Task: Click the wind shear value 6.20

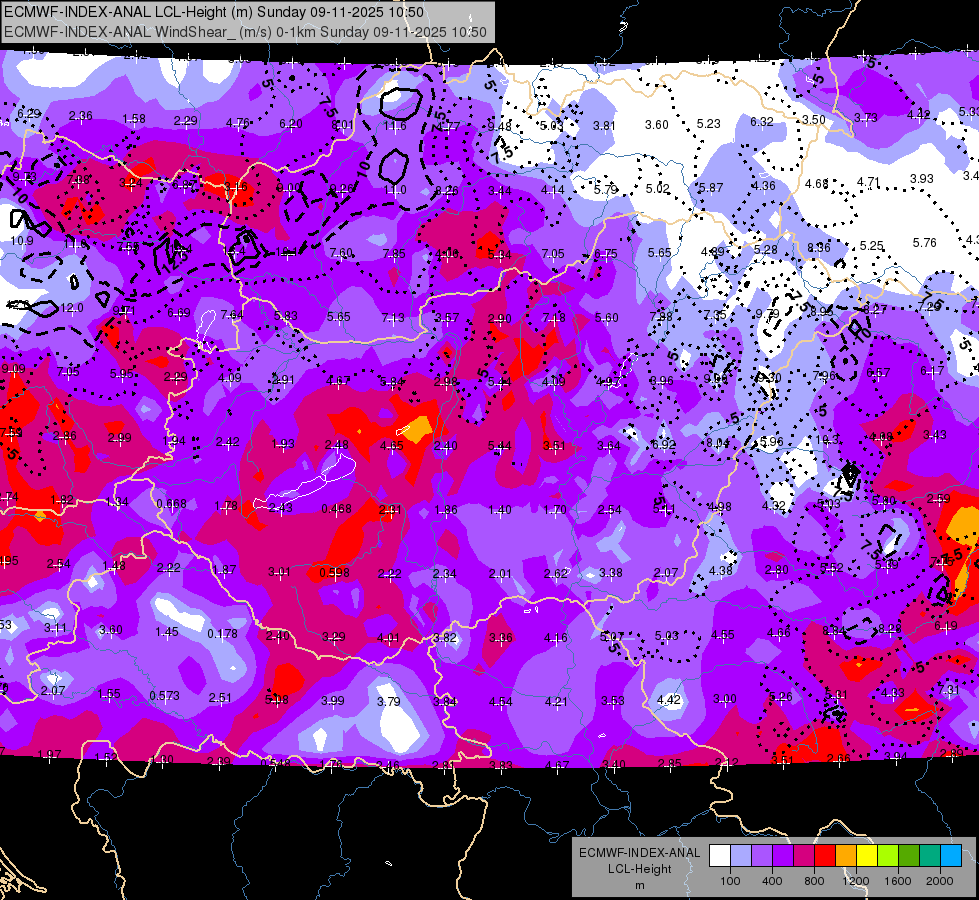Action: coord(290,124)
